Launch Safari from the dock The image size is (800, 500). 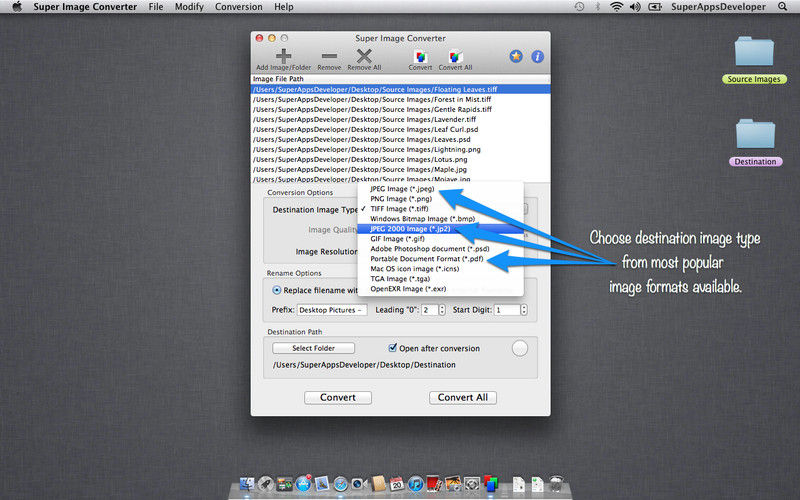(x=341, y=484)
